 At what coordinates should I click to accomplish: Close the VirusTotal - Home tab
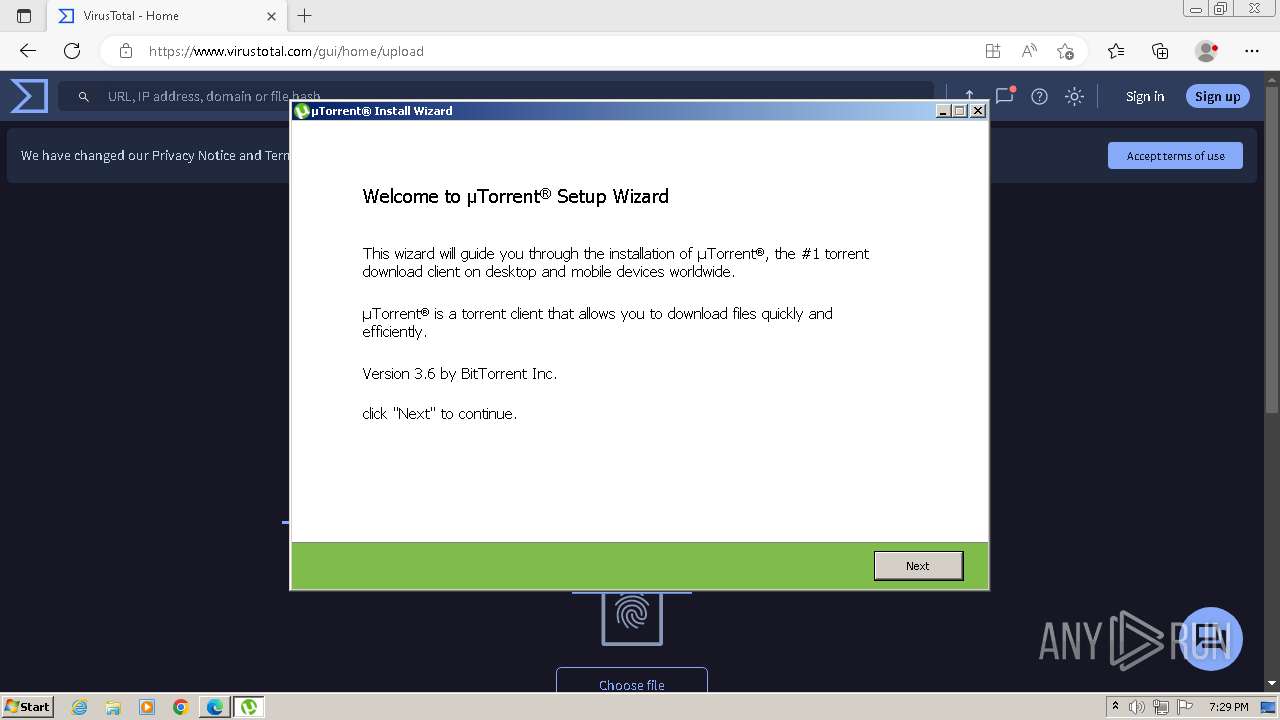[x=271, y=16]
